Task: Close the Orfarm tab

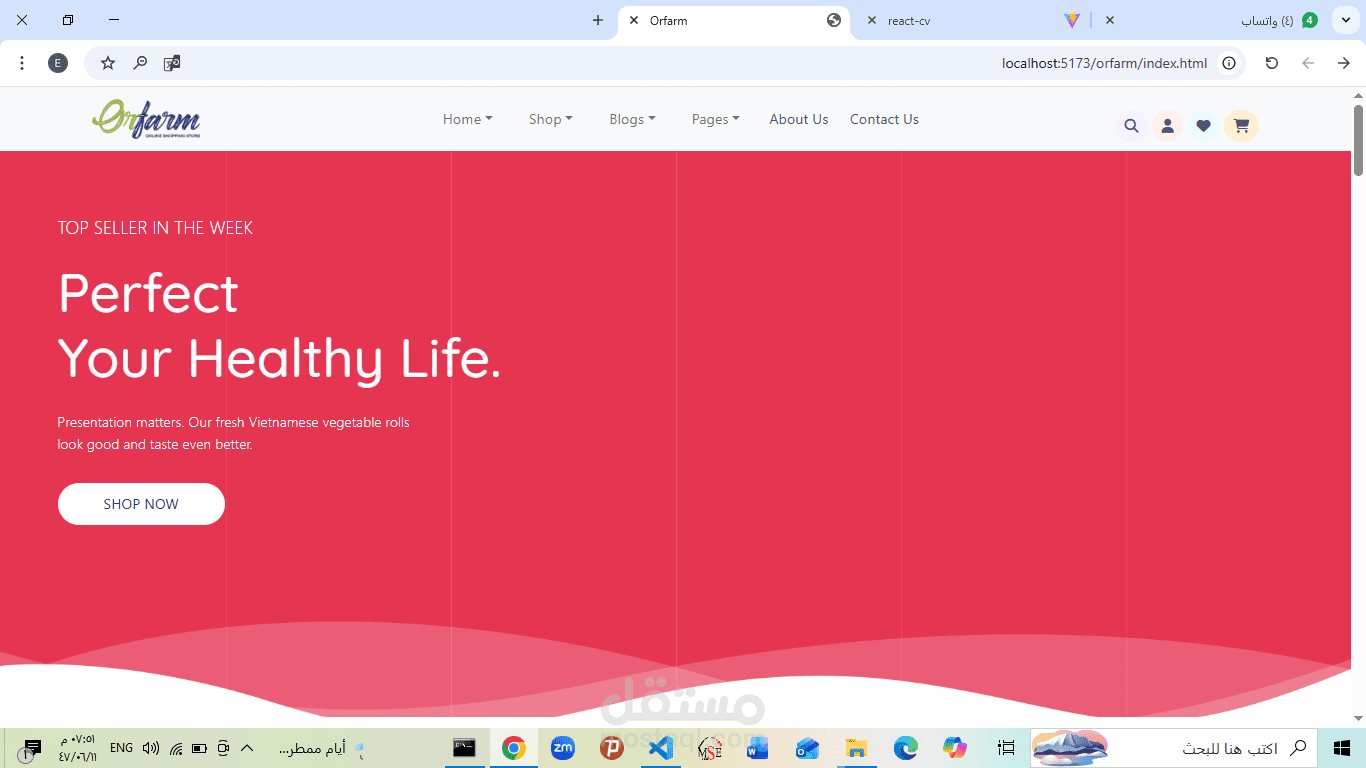Action: pyautogui.click(x=634, y=20)
